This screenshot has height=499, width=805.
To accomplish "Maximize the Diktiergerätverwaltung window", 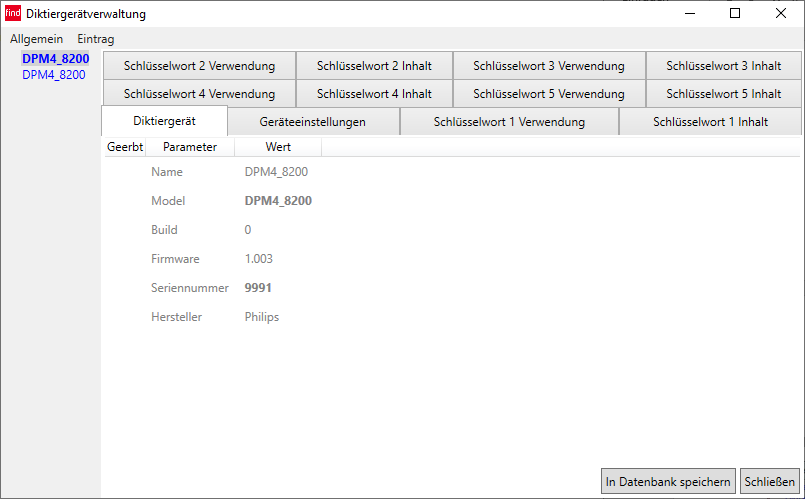I will (735, 13).
